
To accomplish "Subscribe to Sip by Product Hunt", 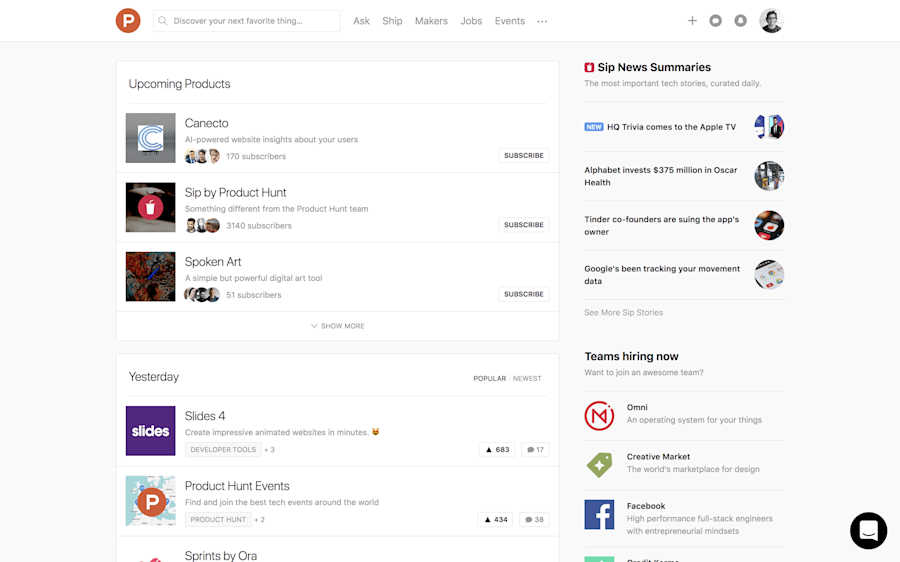I will tap(523, 225).
